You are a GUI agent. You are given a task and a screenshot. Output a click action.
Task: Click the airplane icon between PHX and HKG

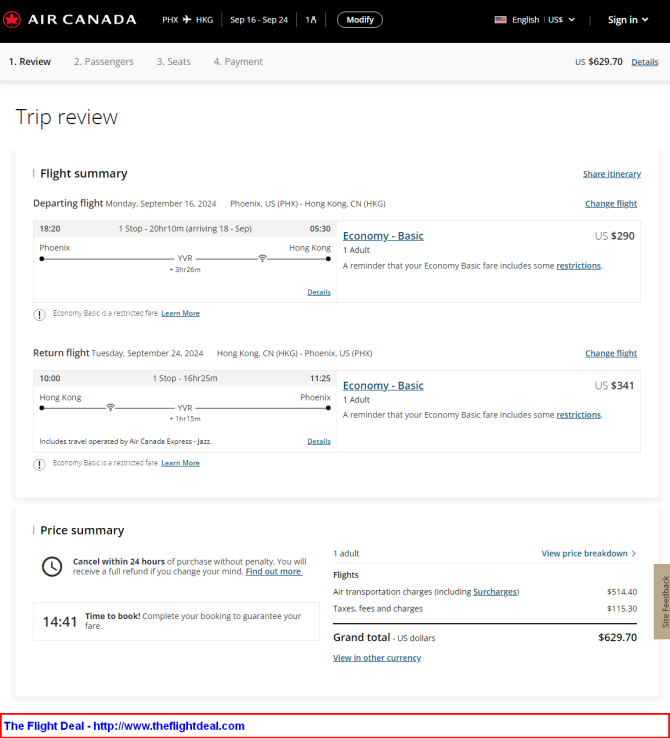tap(187, 20)
